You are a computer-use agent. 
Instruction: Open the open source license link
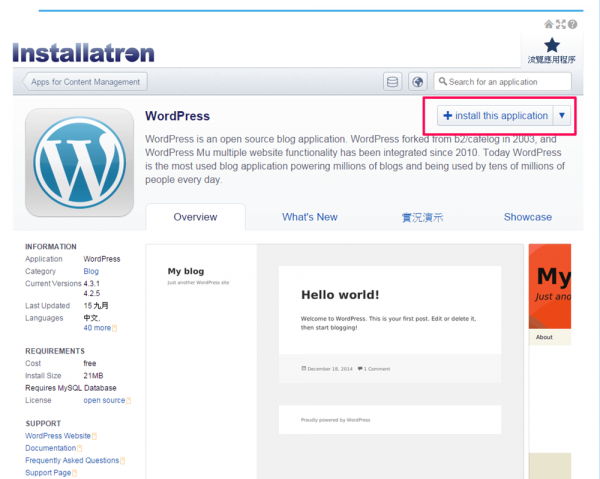point(104,400)
